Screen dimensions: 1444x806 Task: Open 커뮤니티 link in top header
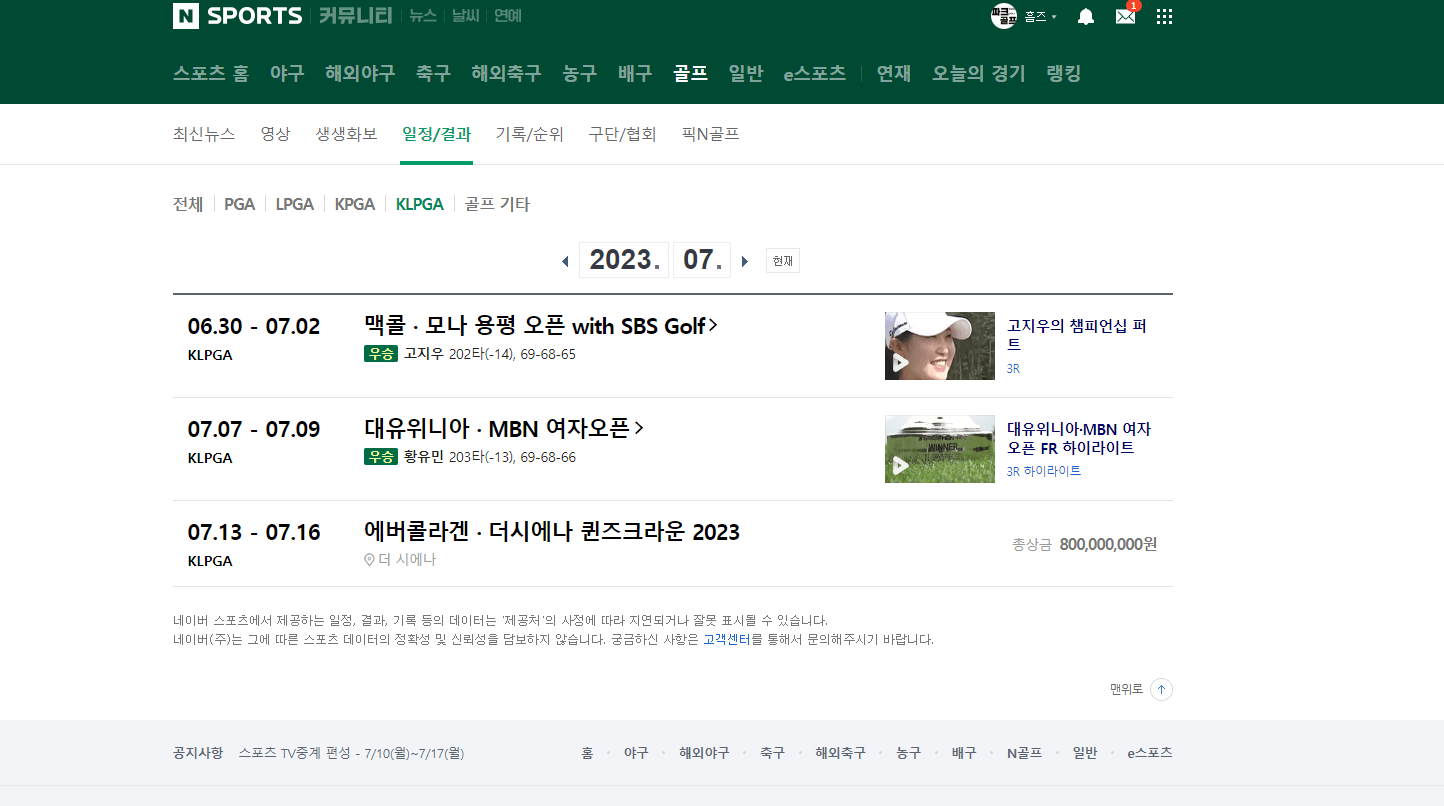(355, 16)
